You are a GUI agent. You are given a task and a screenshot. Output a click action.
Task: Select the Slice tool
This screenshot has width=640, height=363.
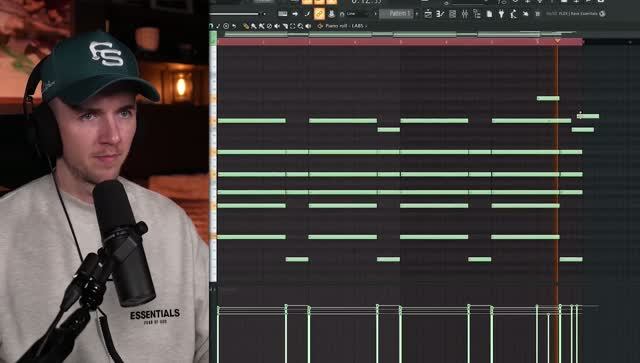point(284,26)
